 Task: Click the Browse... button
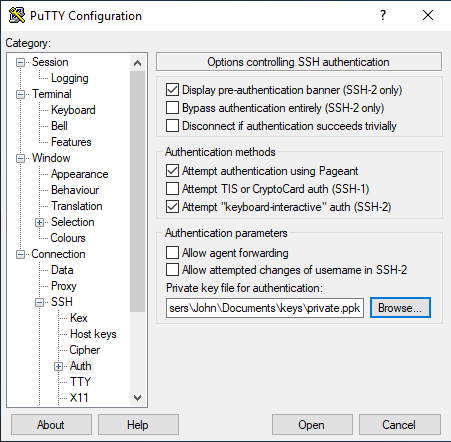coord(400,308)
